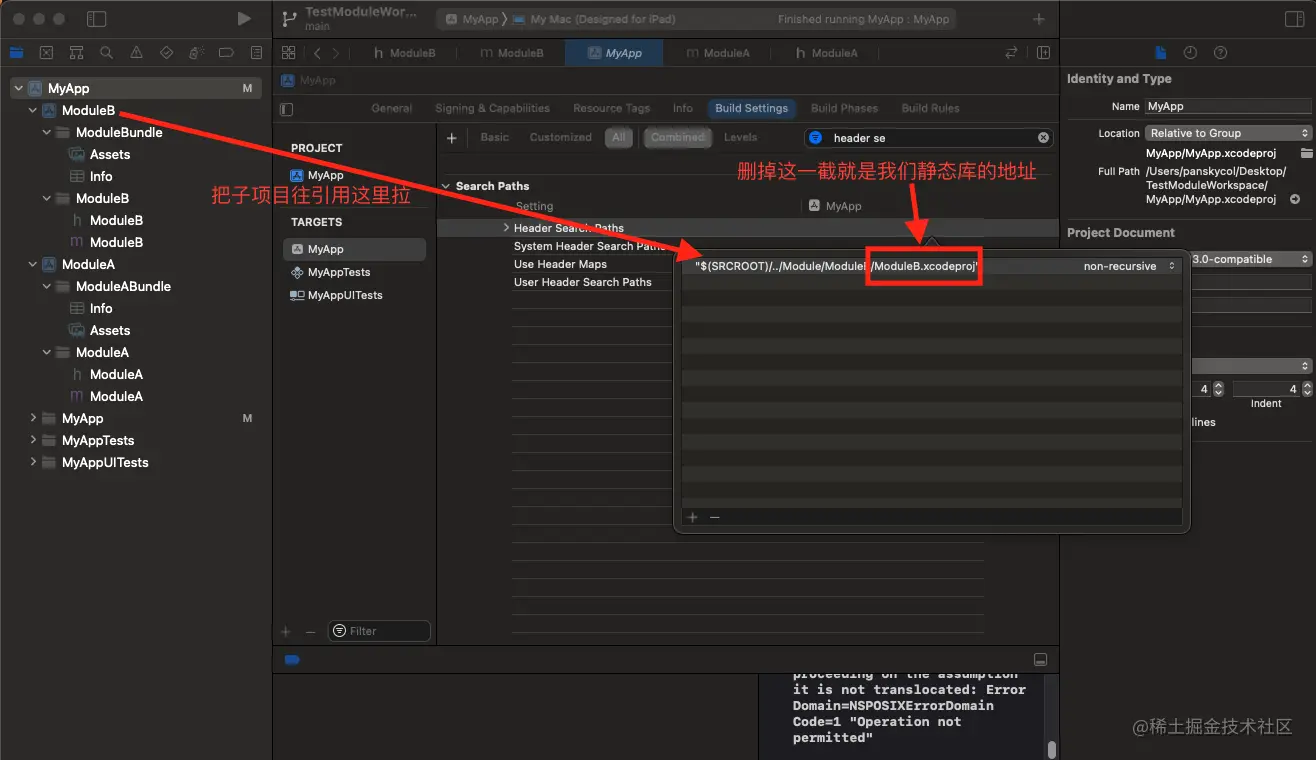1316x760 pixels.
Task: Run the app with the play button
Action: click(x=244, y=19)
